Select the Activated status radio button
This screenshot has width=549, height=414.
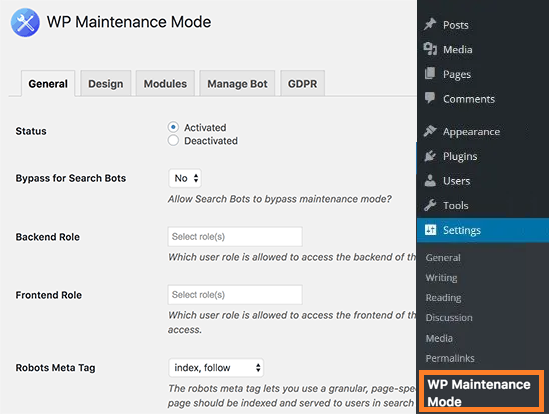173,127
